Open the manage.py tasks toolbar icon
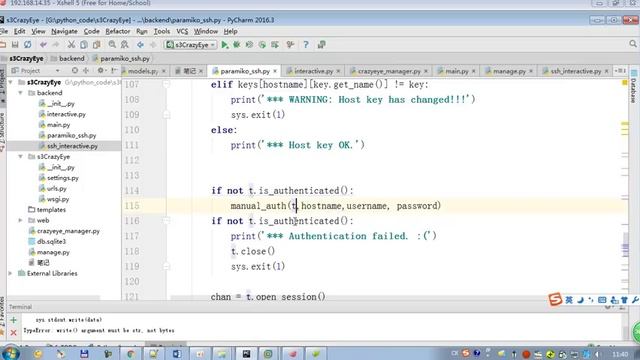The height and width of the screenshot is (360, 640). pyautogui.click(x=322, y=44)
